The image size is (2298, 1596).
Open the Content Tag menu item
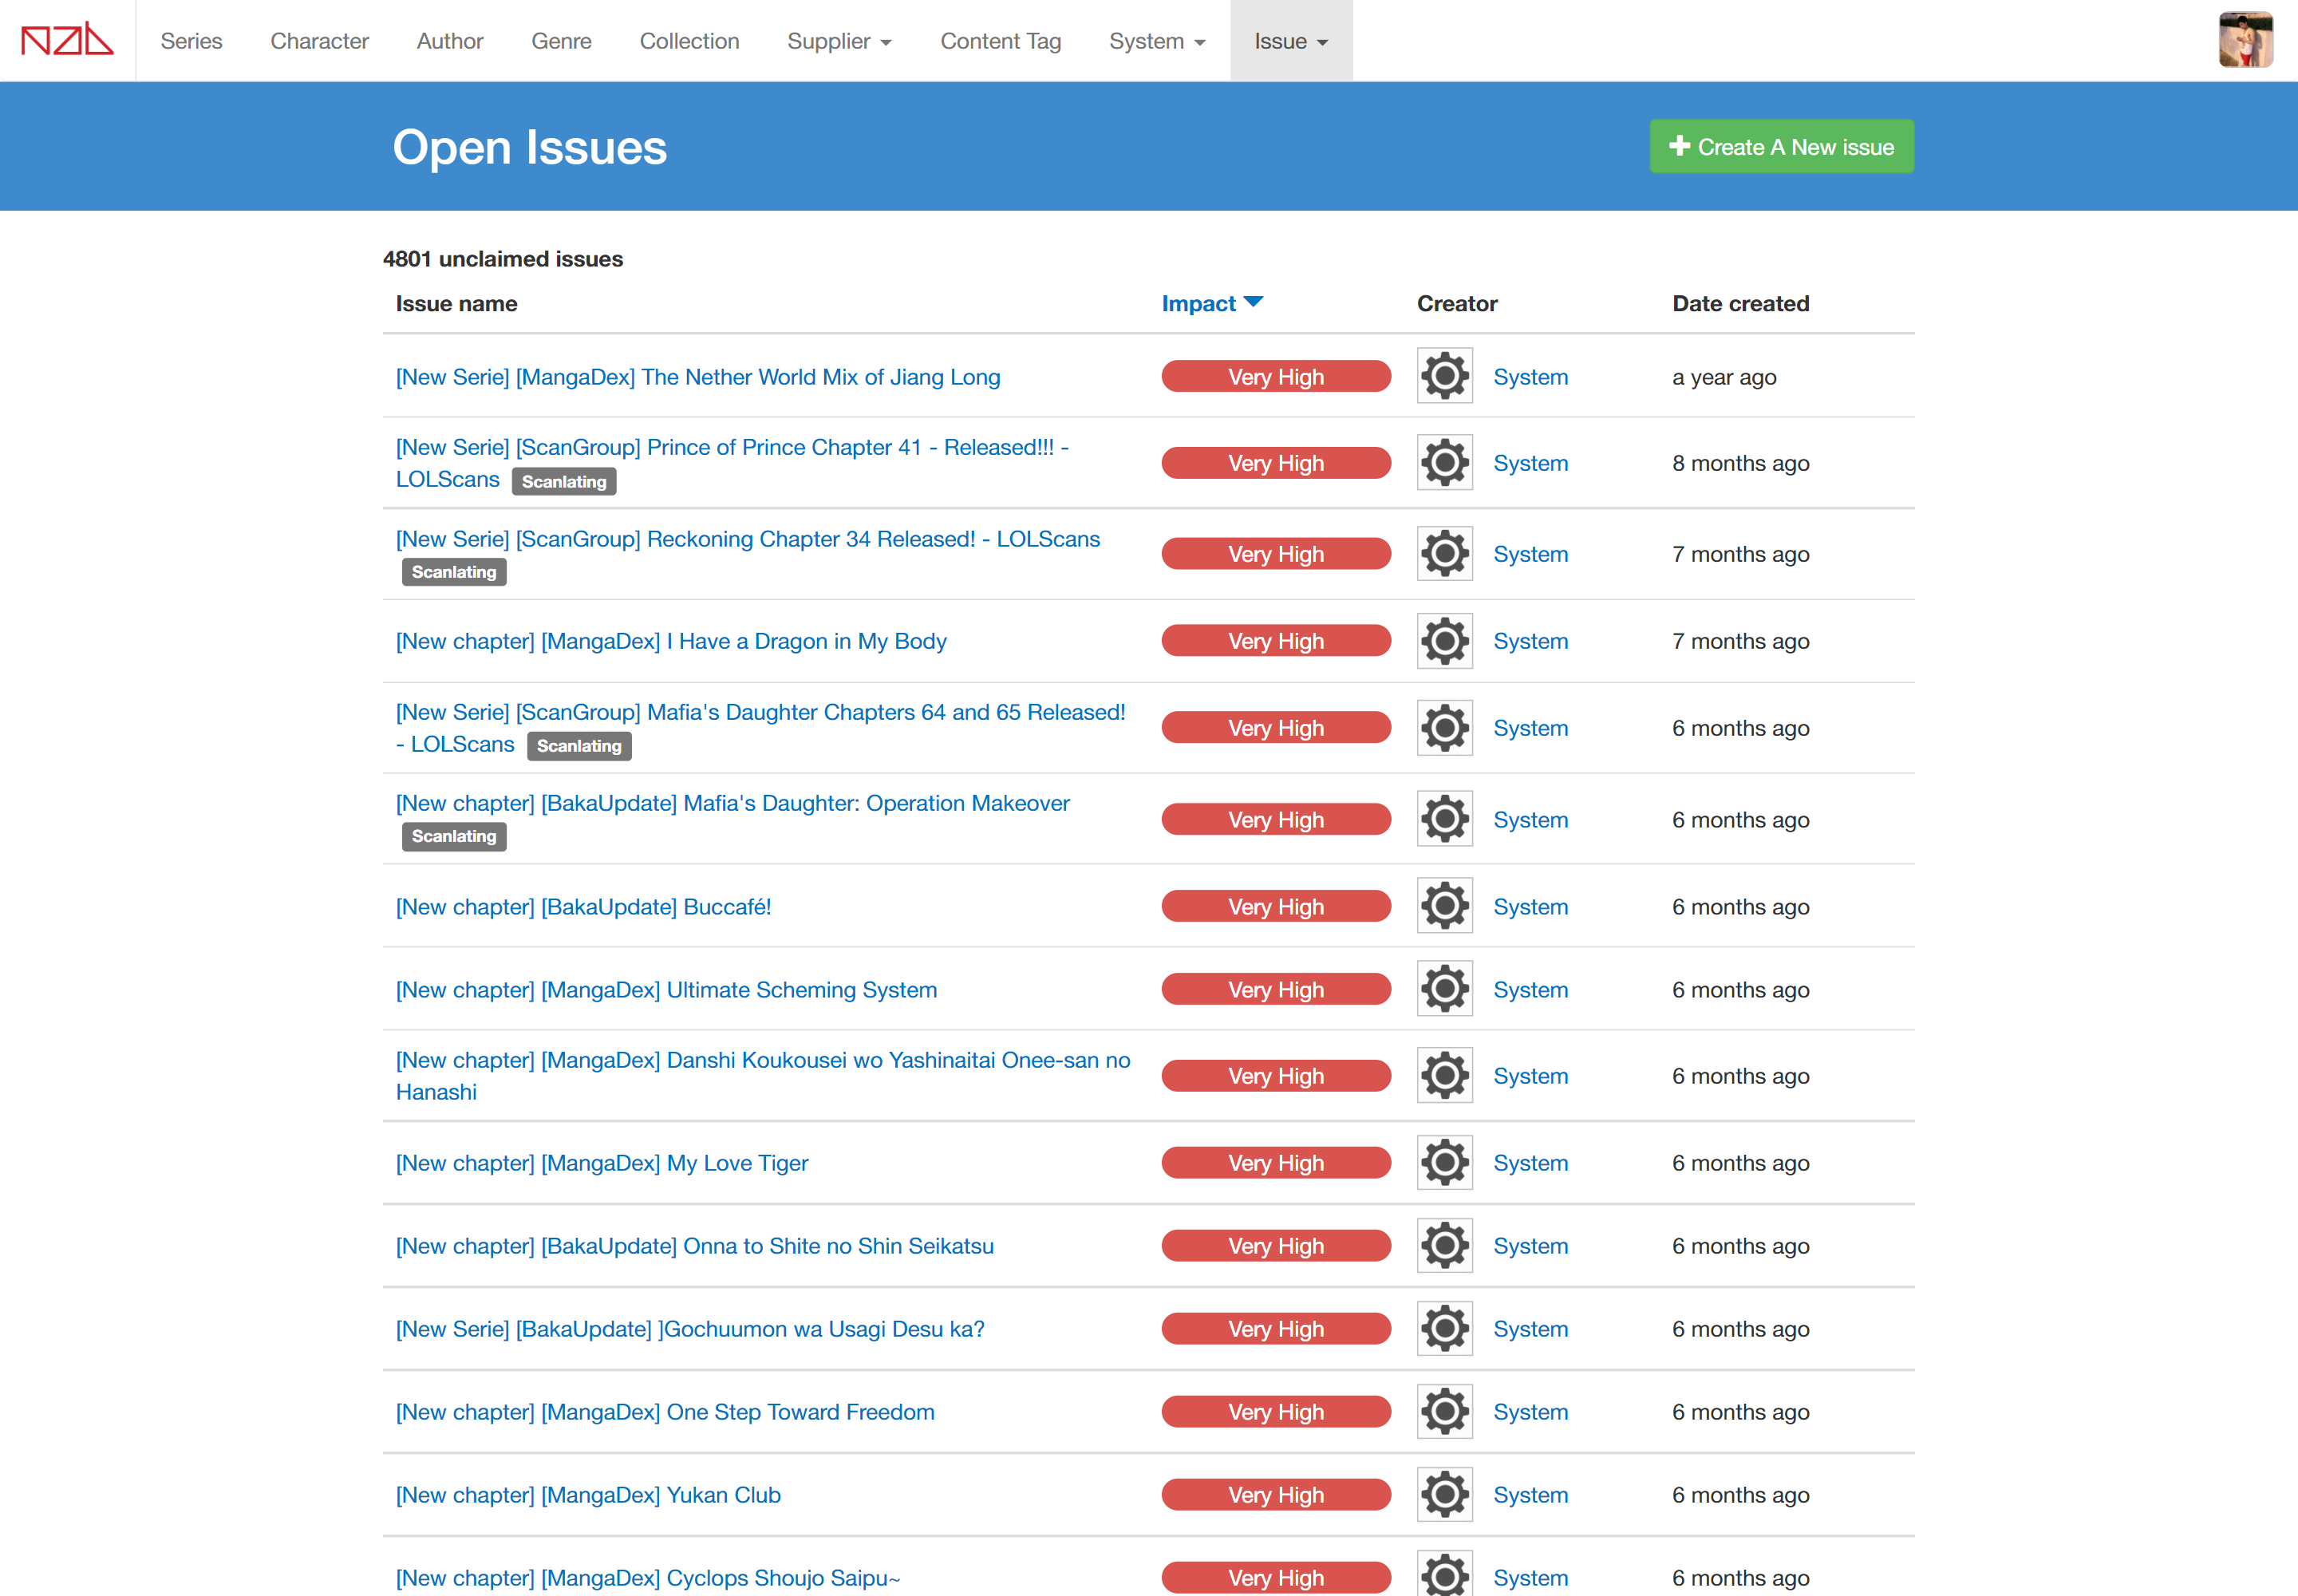click(1000, 41)
